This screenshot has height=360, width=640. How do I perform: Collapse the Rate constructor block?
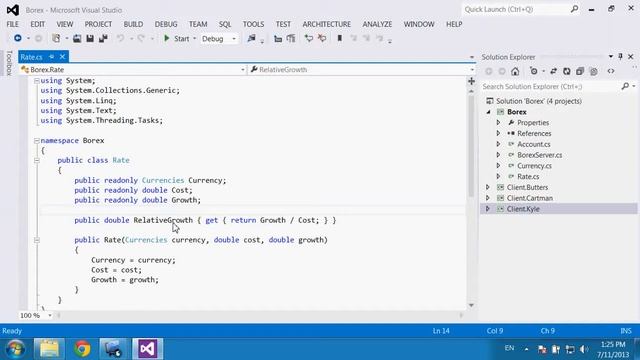pos(37,240)
